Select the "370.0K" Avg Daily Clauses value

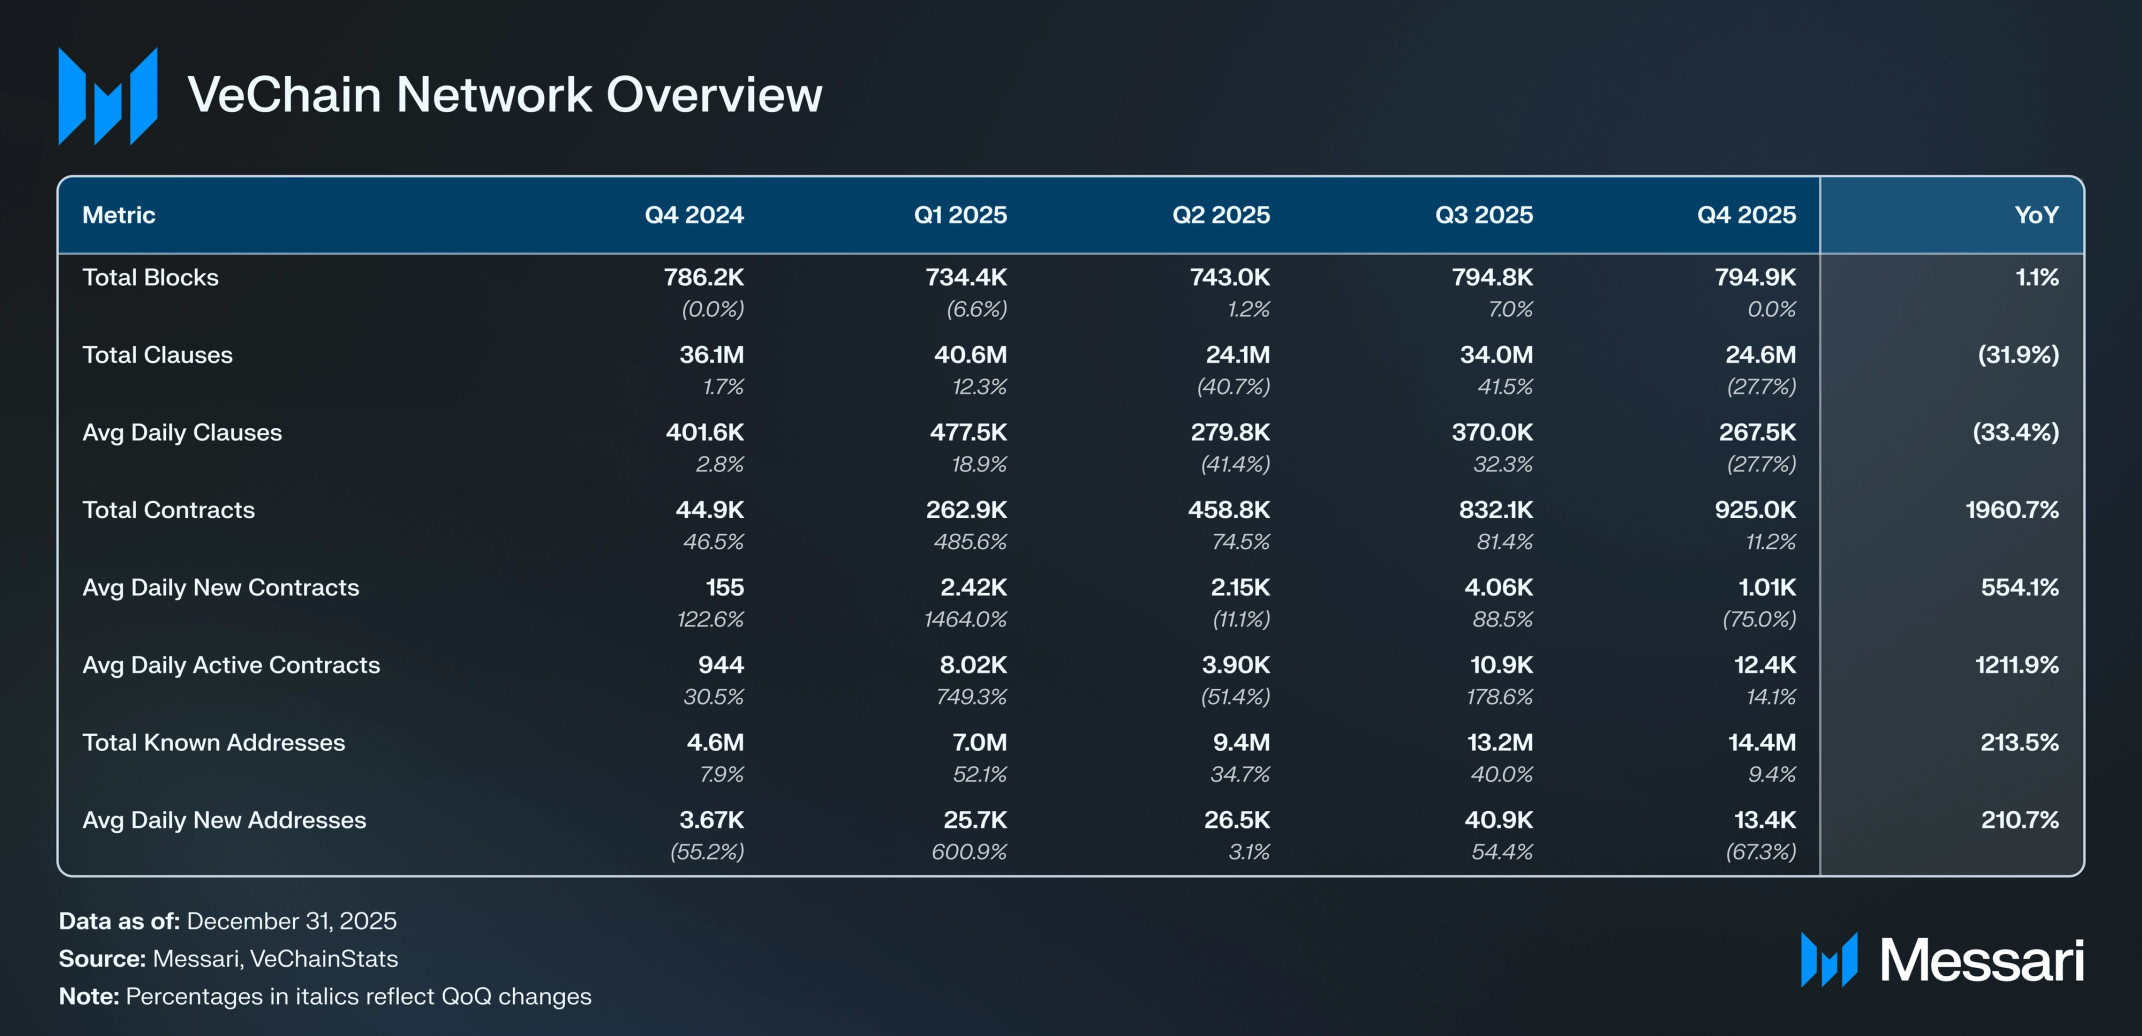[x=1492, y=433]
